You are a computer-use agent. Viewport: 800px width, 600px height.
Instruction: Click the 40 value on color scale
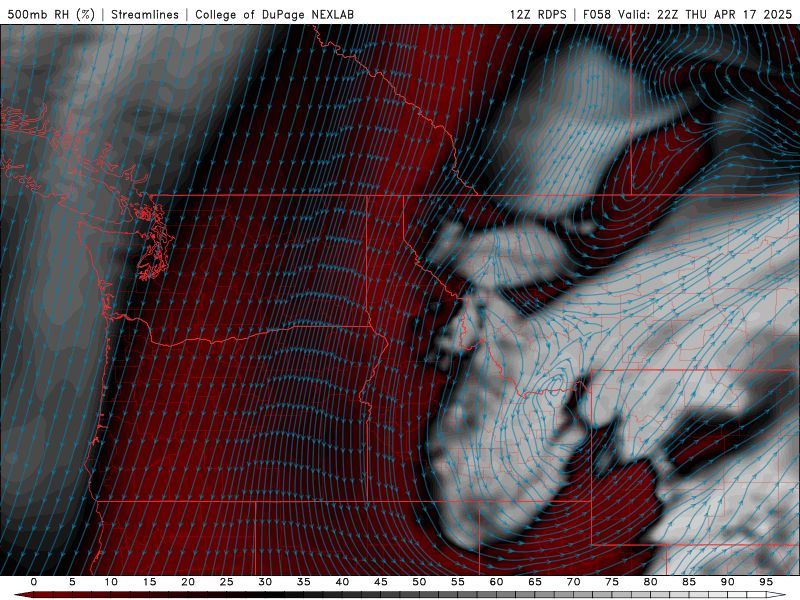click(x=342, y=582)
